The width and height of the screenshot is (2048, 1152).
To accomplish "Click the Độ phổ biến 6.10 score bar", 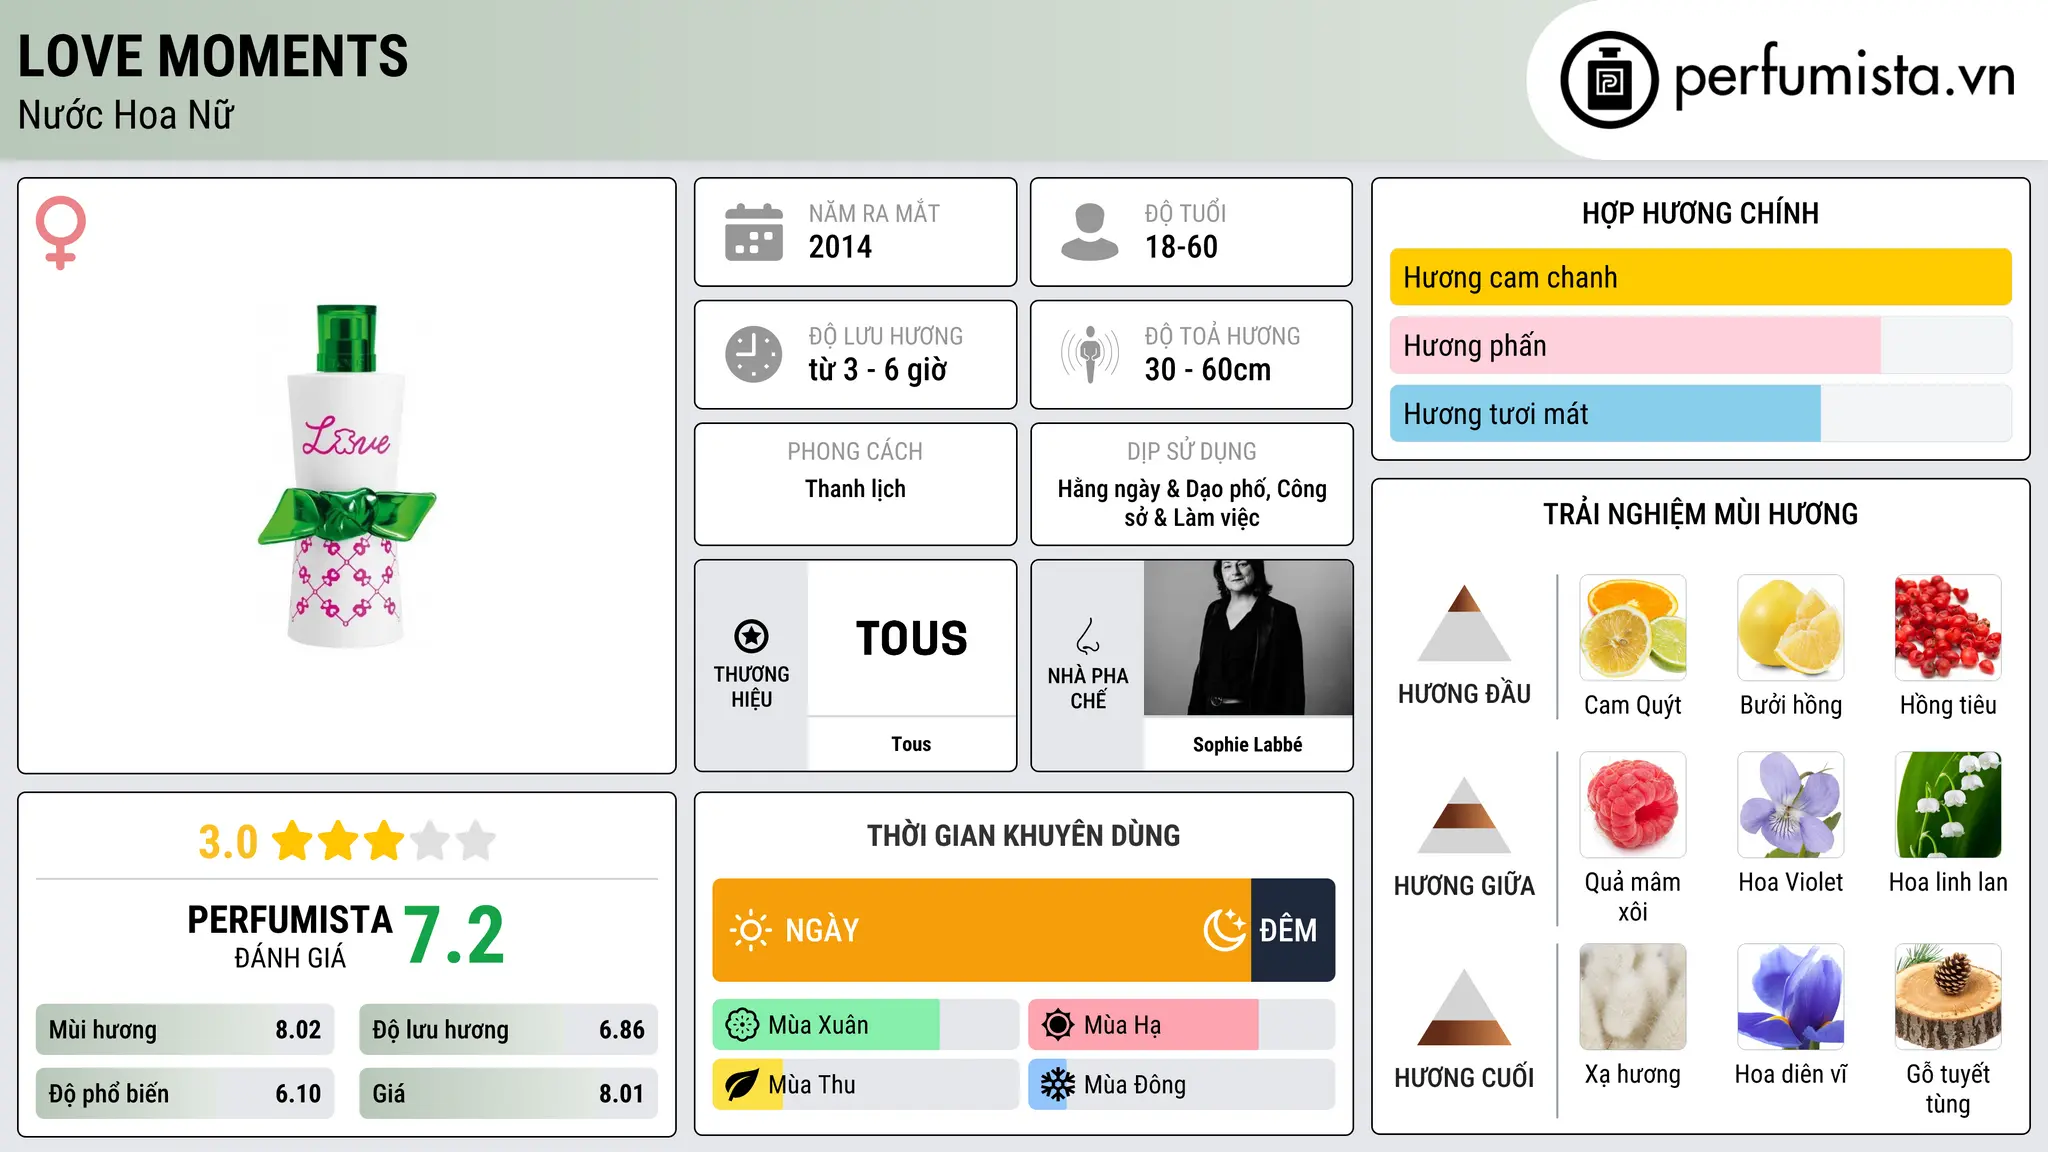I will click(x=185, y=1094).
